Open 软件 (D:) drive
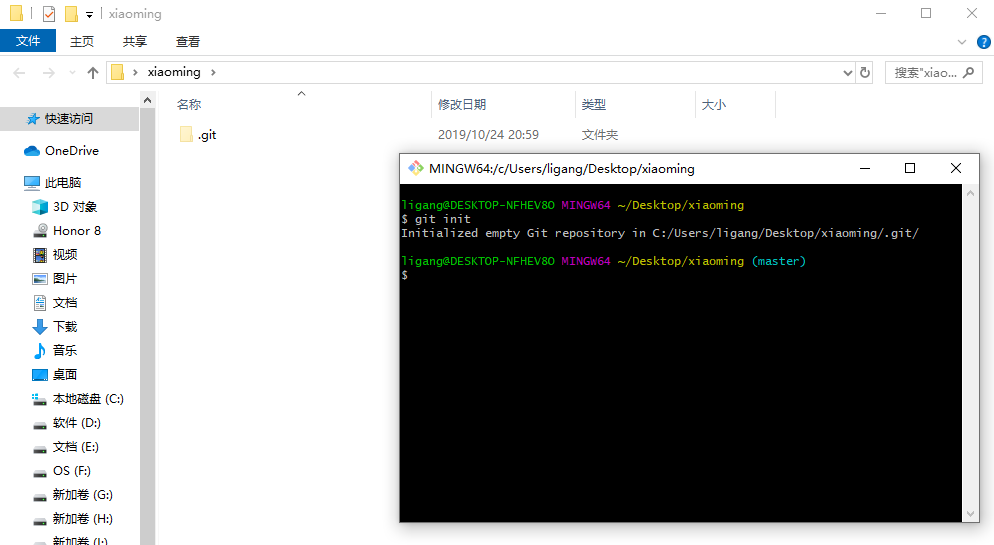Viewport: 994px width, 545px height. [69, 423]
